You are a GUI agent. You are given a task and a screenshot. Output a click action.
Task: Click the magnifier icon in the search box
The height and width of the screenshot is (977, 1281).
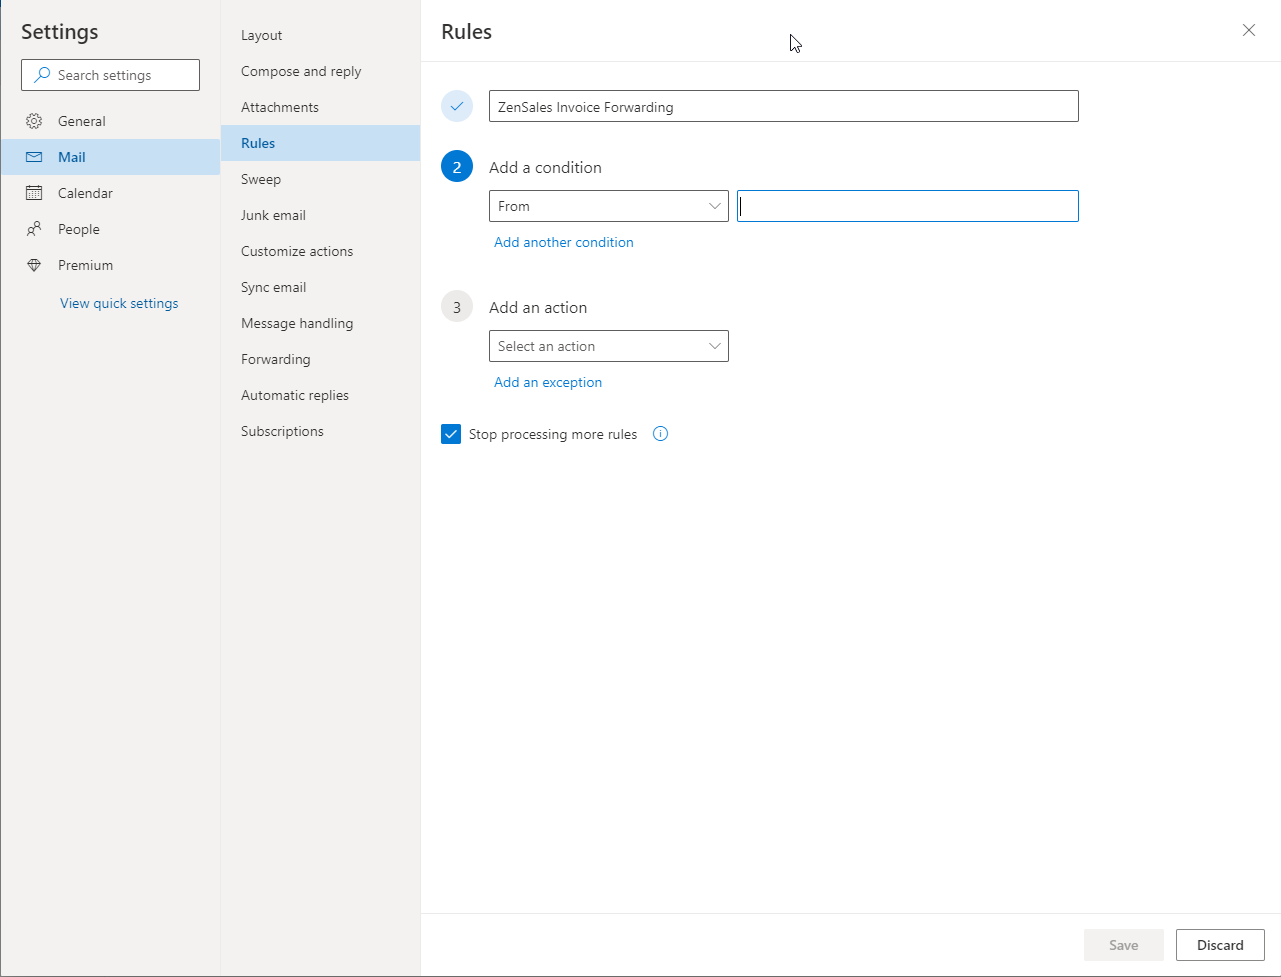(42, 75)
